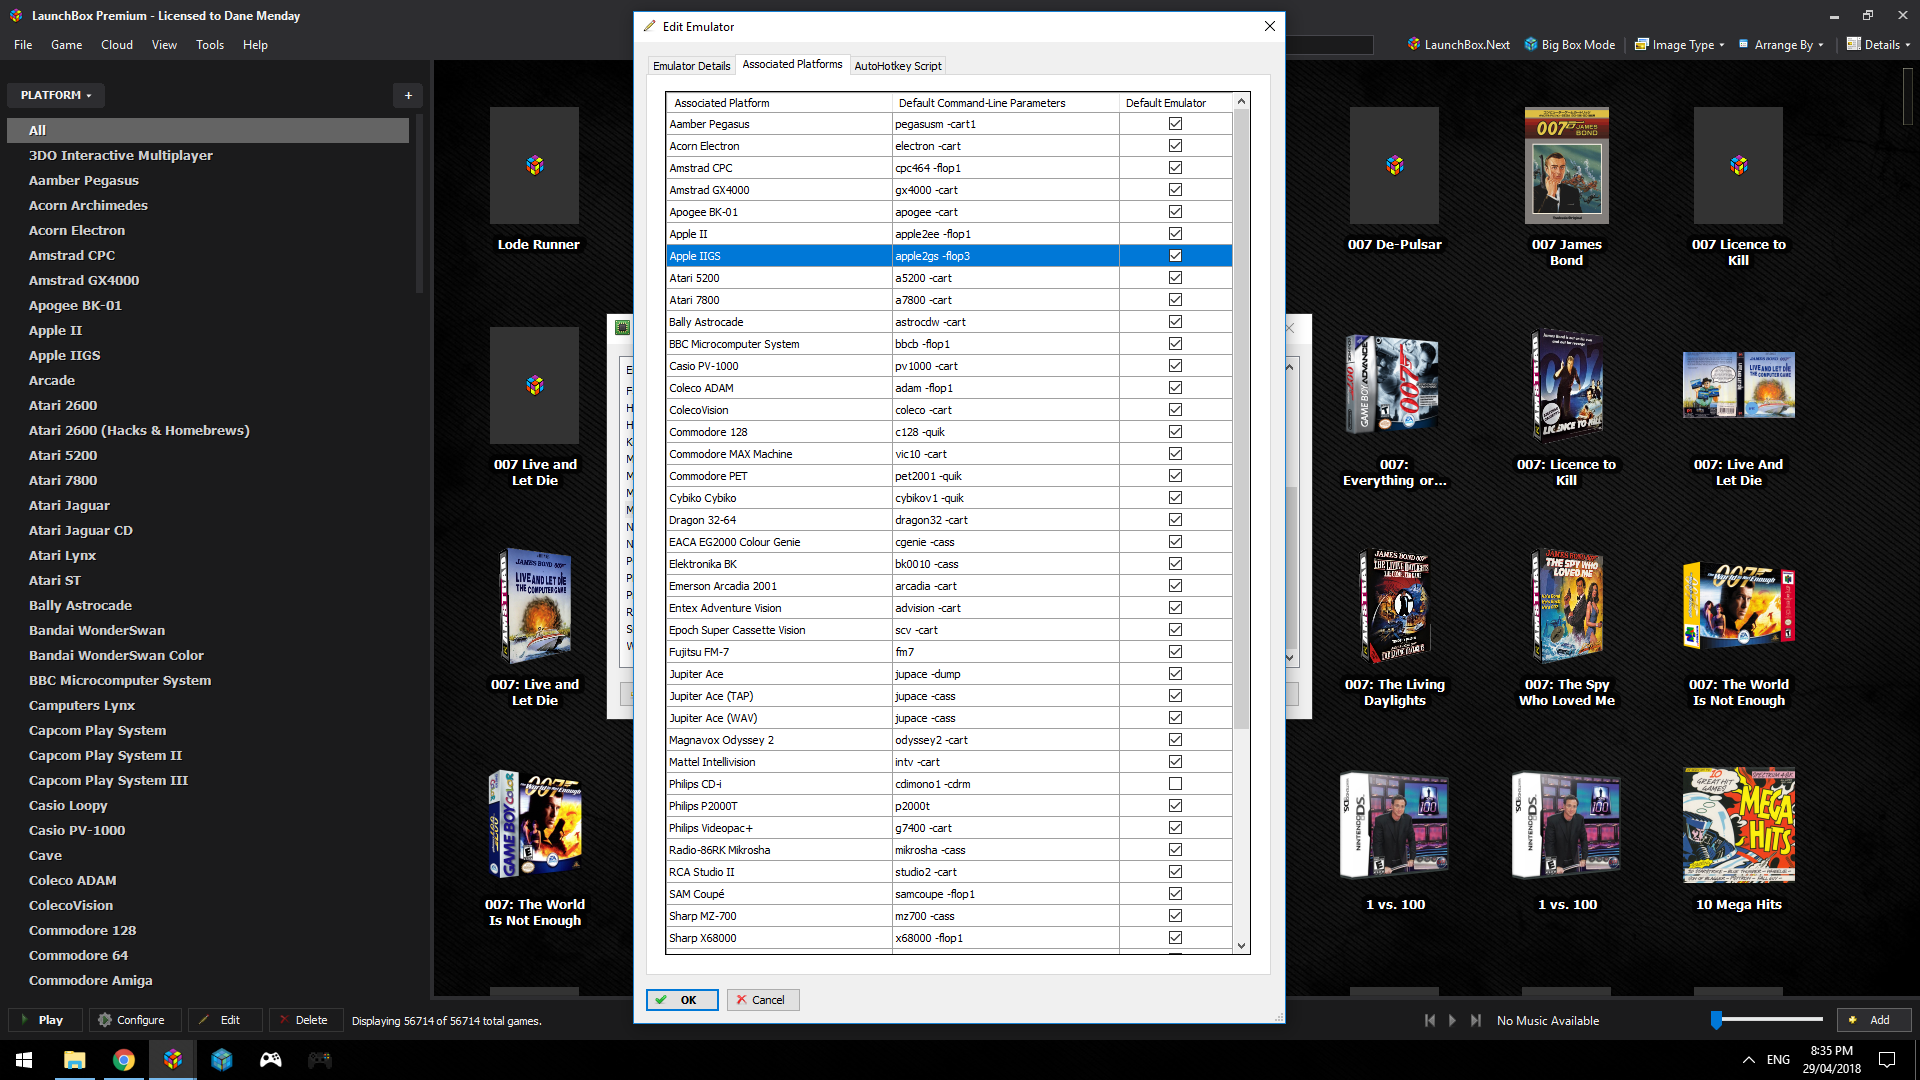Open the Help menu
Image resolution: width=1920 pixels, height=1080 pixels.
[255, 44]
